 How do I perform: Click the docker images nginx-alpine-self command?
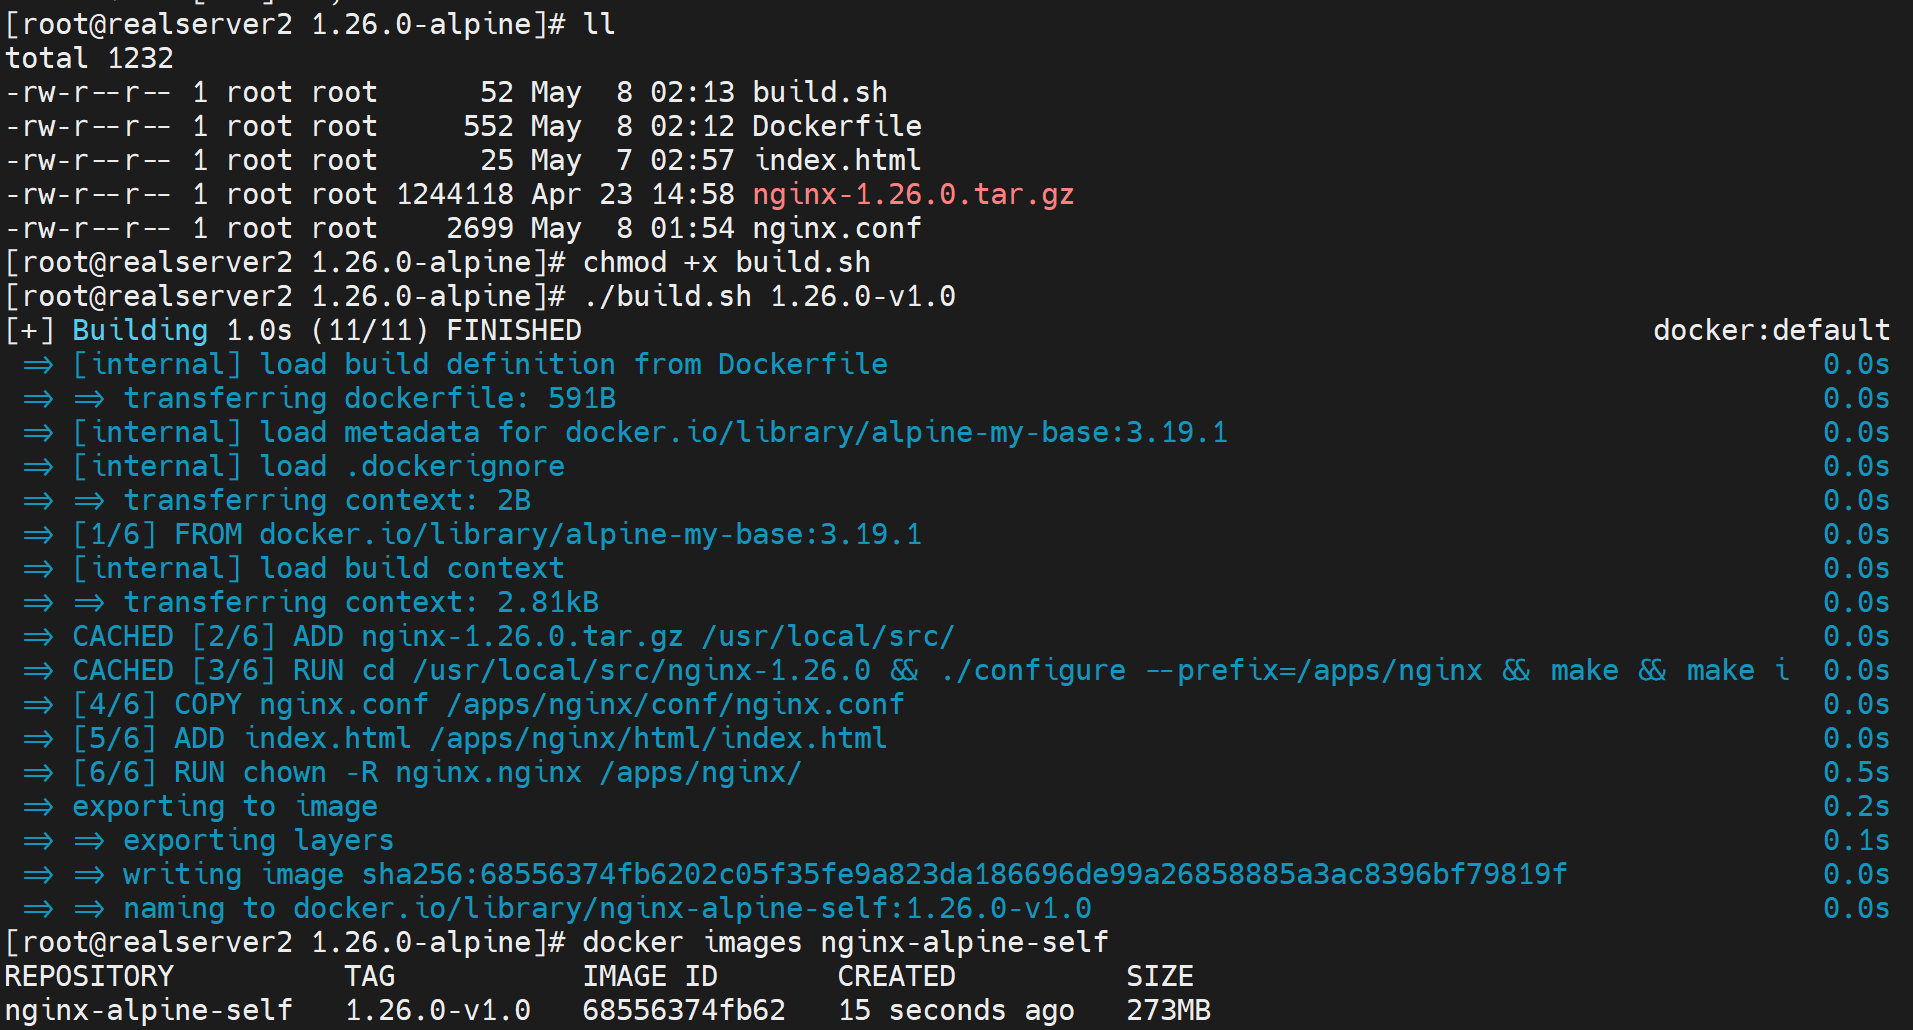point(845,942)
